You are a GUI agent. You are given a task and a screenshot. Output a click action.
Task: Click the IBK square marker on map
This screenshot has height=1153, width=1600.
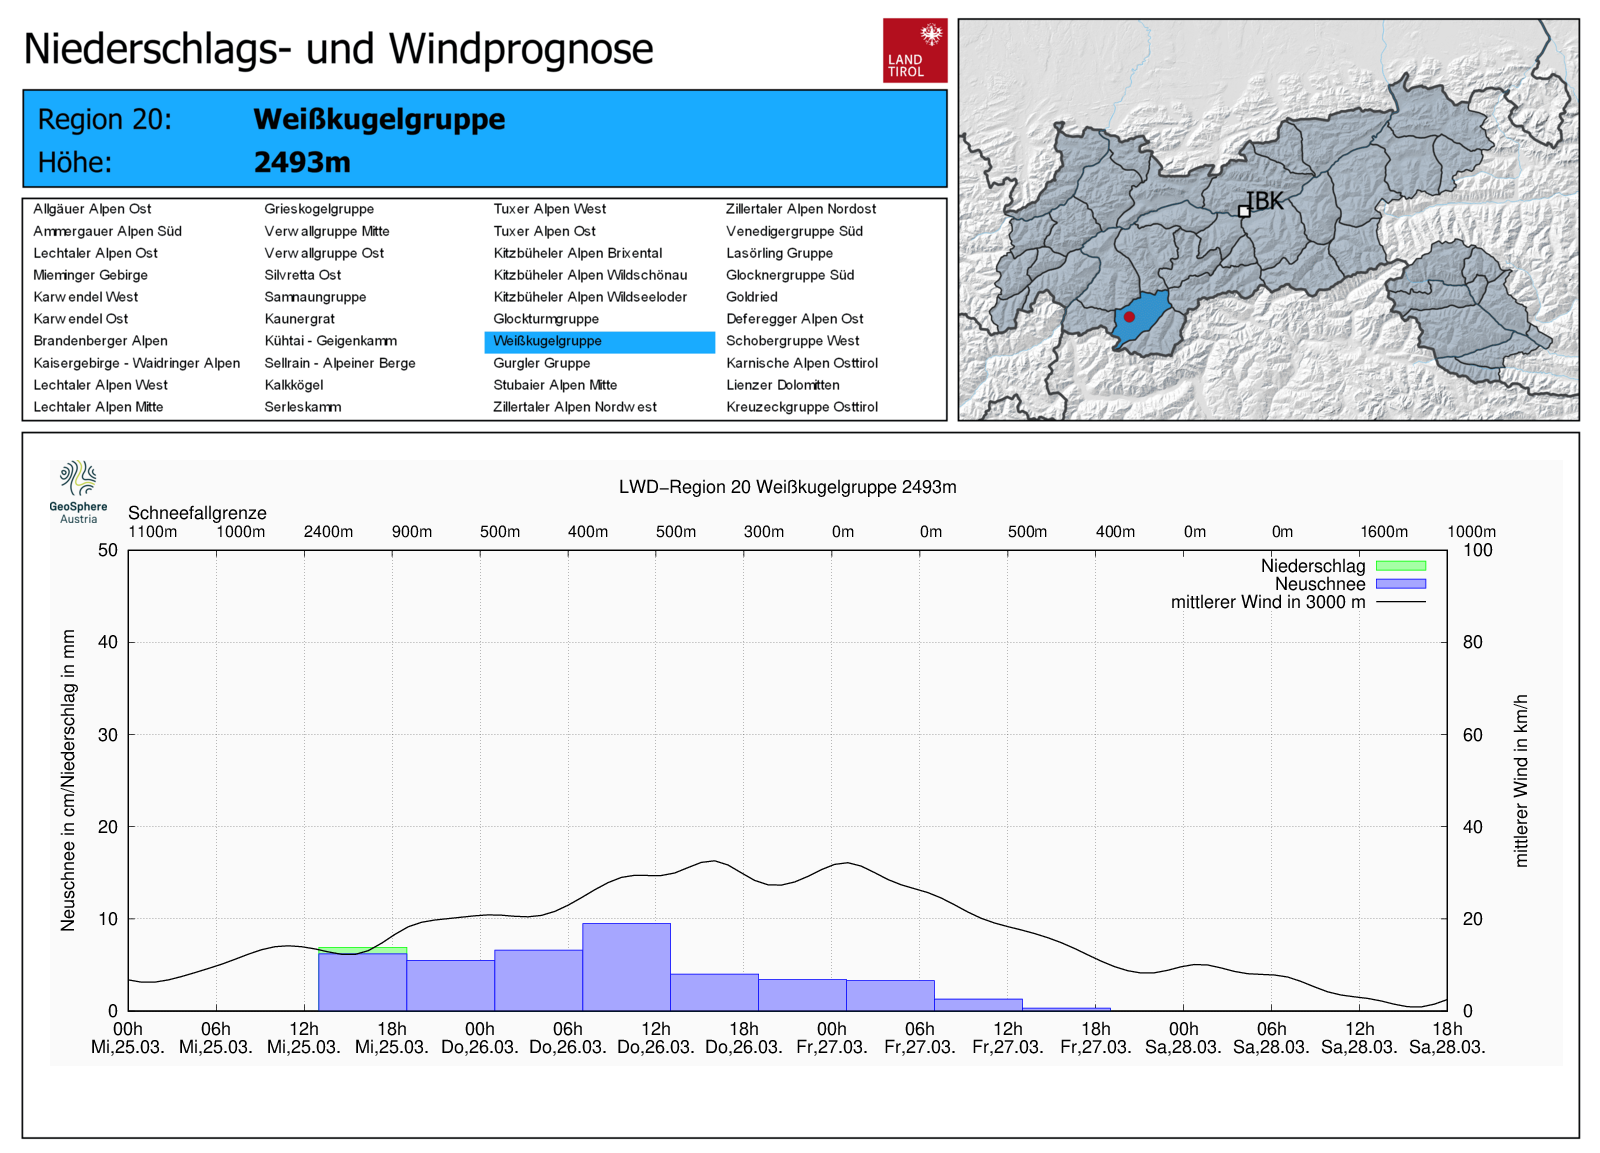point(1244,211)
